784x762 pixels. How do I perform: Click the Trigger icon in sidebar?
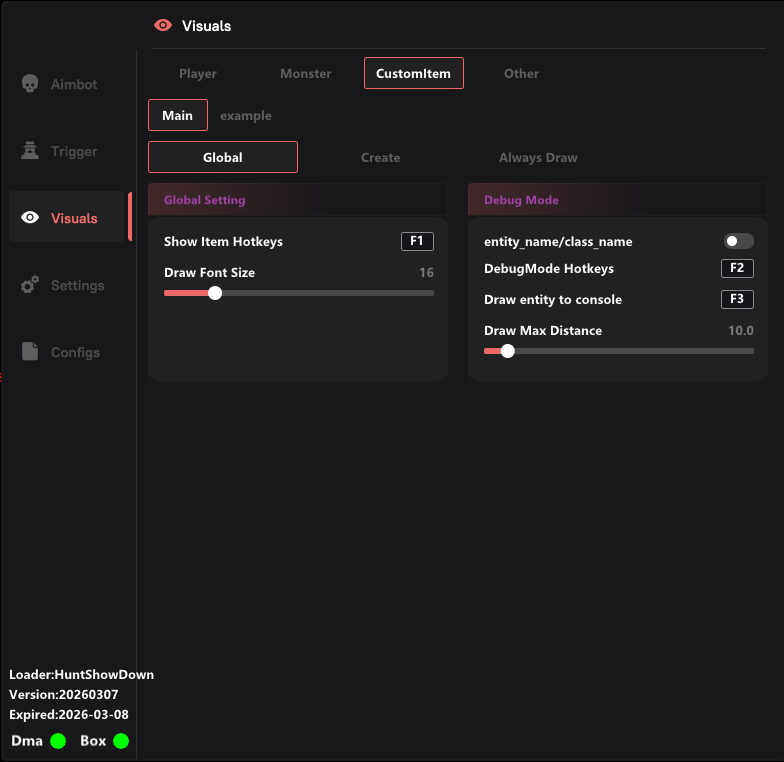pos(30,151)
